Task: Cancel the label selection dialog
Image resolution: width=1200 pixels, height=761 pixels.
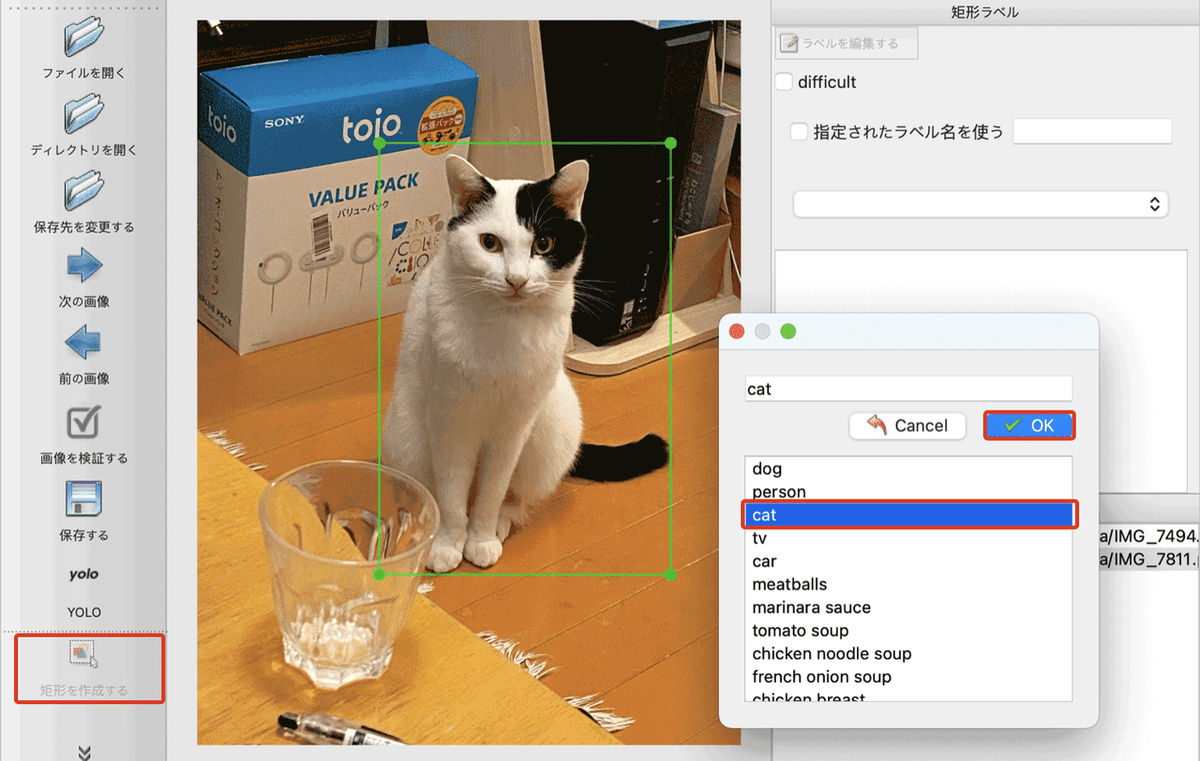Action: pos(907,425)
